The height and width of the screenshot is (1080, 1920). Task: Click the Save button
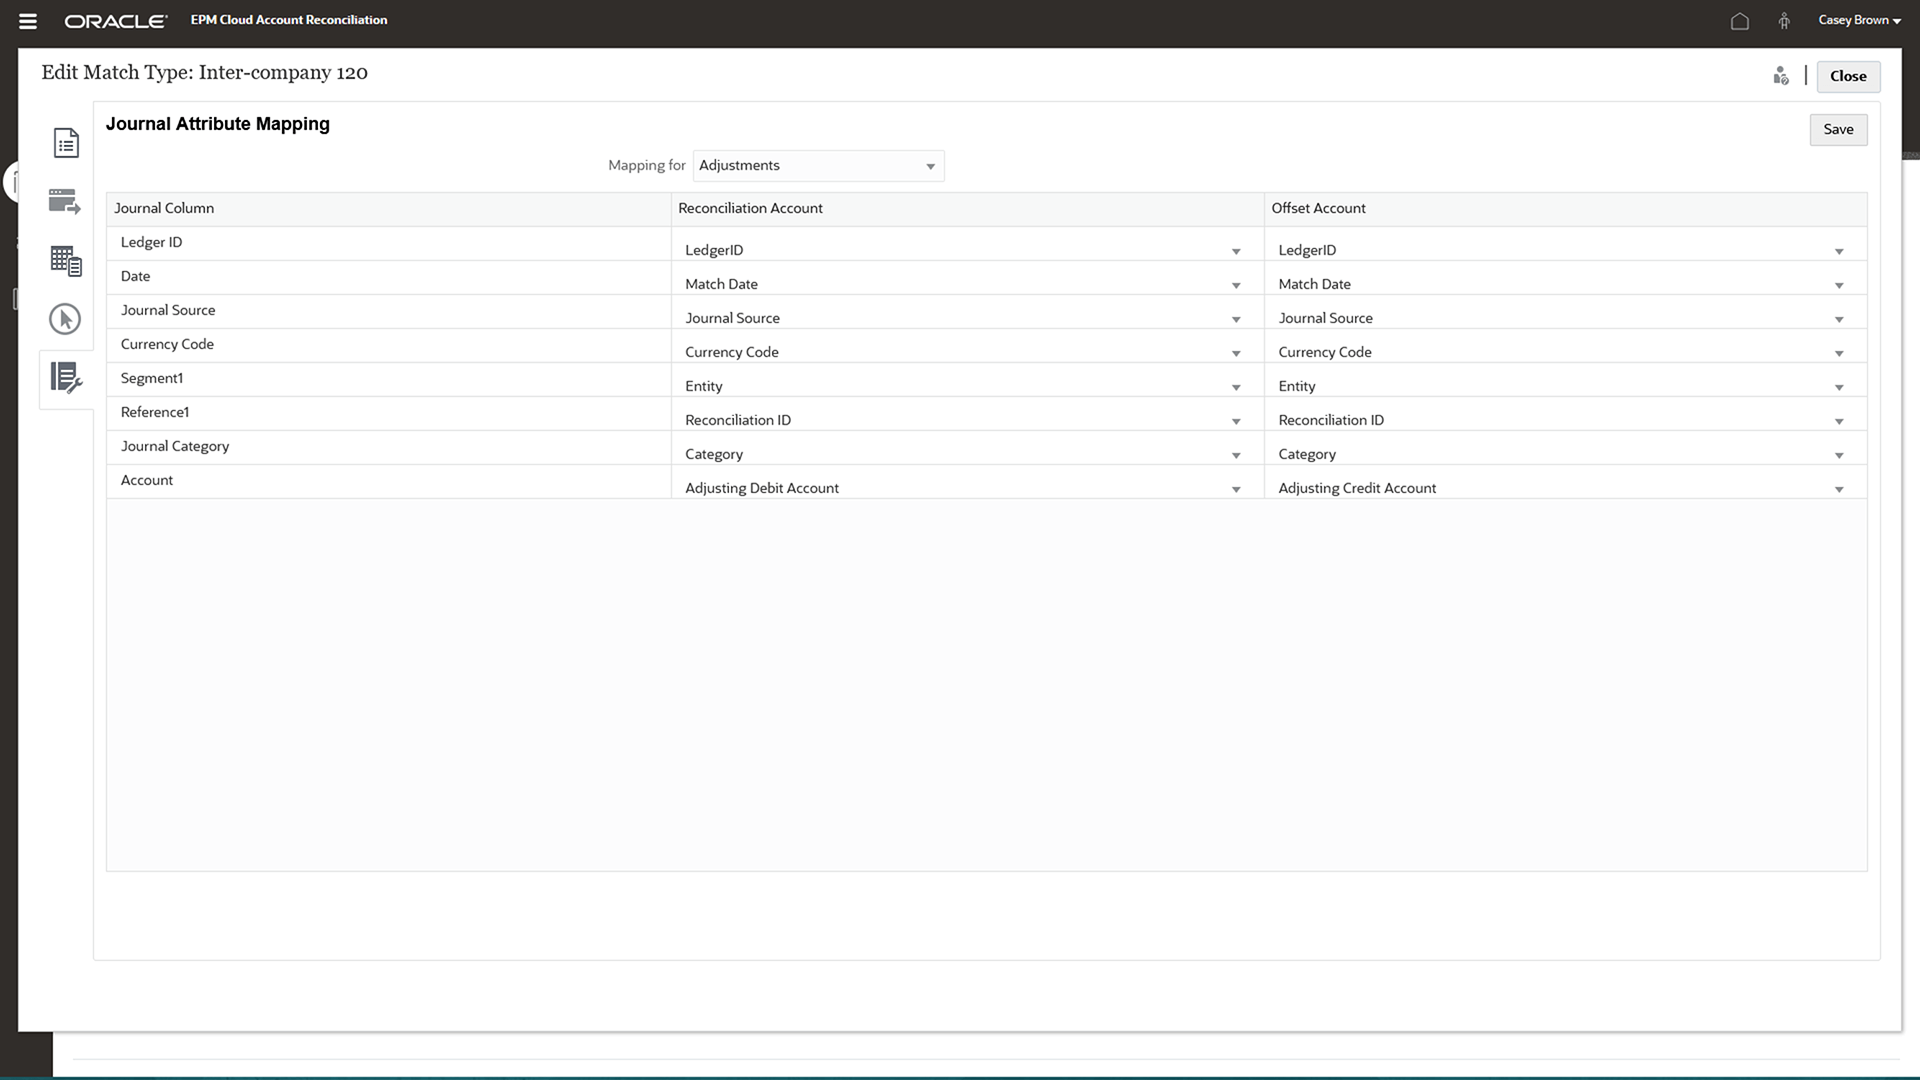coord(1838,129)
